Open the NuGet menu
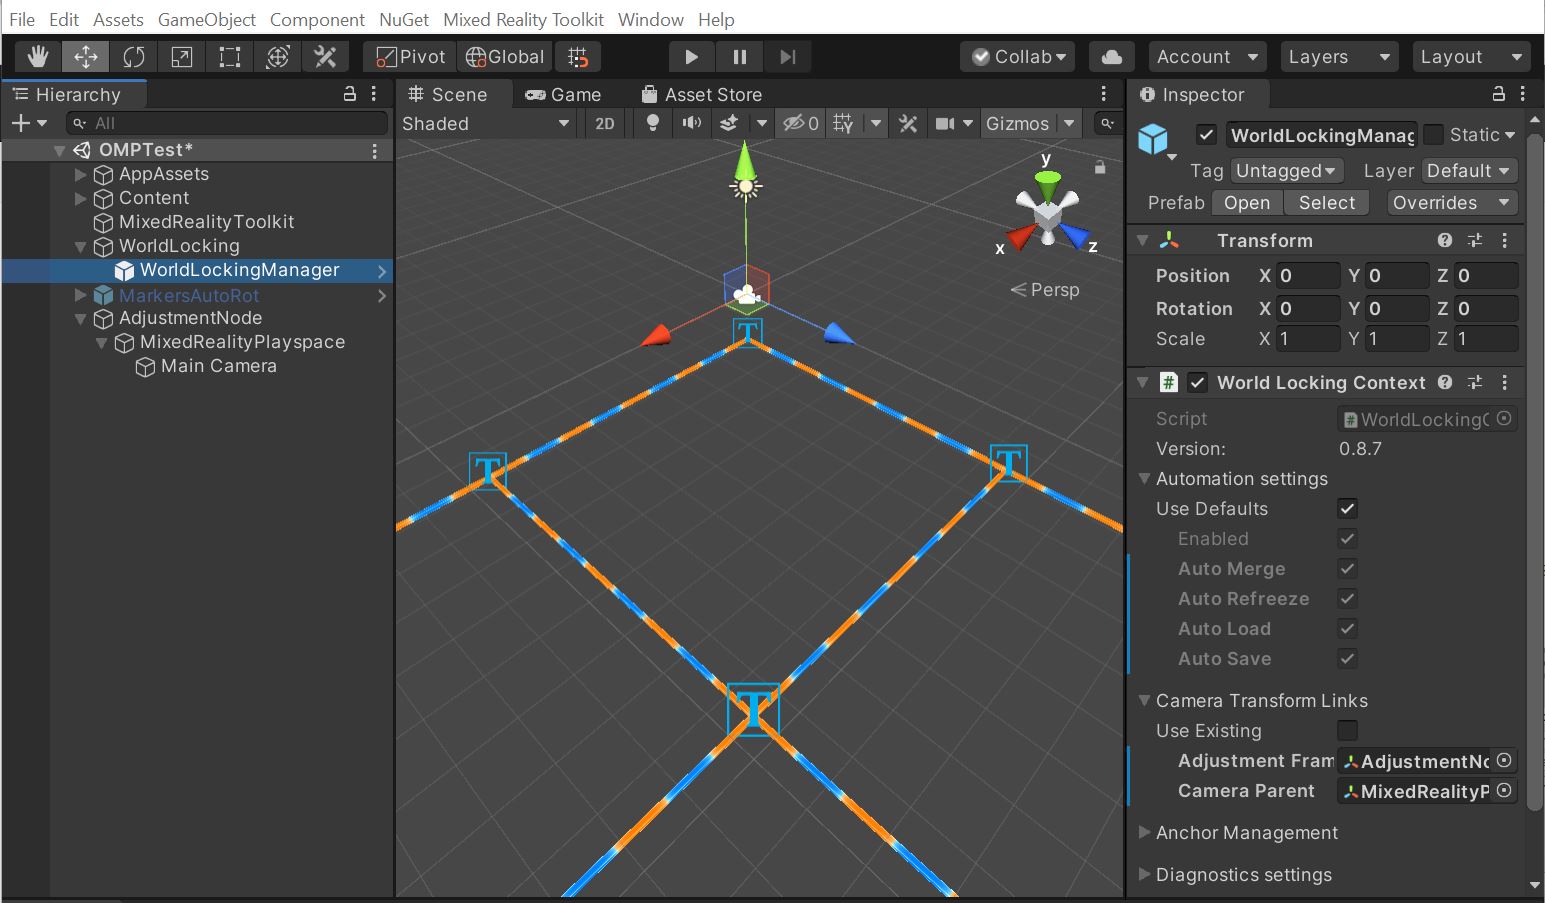 404,19
